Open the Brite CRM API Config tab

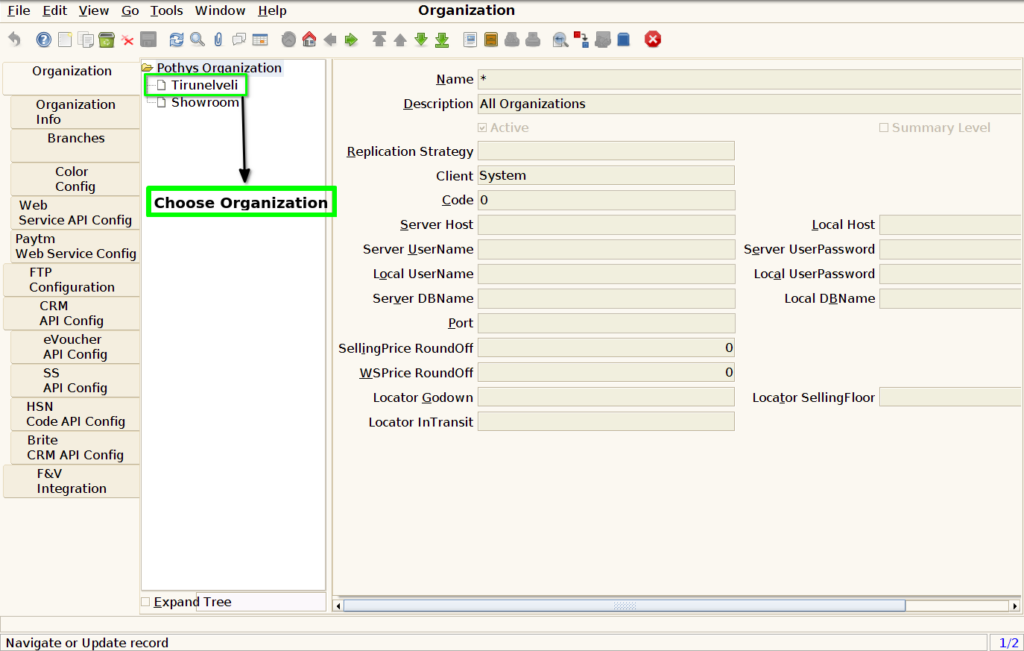(x=75, y=447)
